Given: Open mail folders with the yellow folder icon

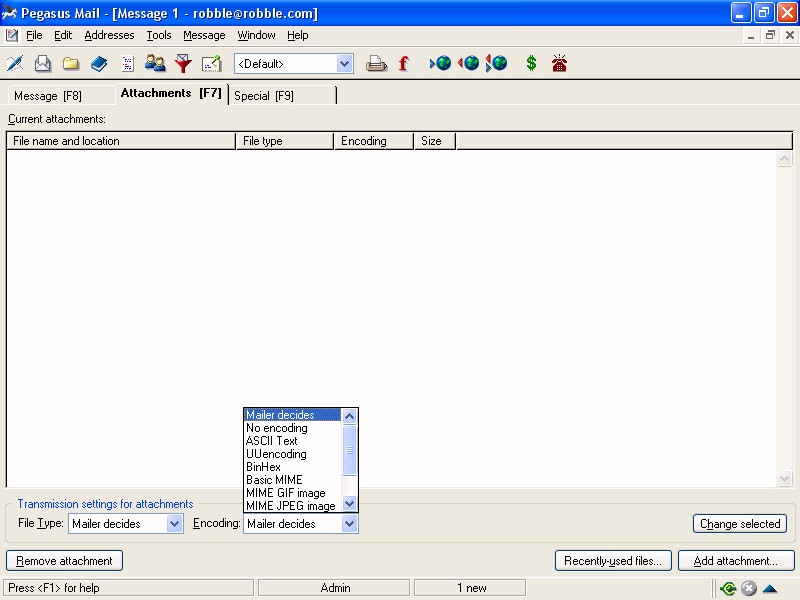Looking at the screenshot, I should pos(71,64).
